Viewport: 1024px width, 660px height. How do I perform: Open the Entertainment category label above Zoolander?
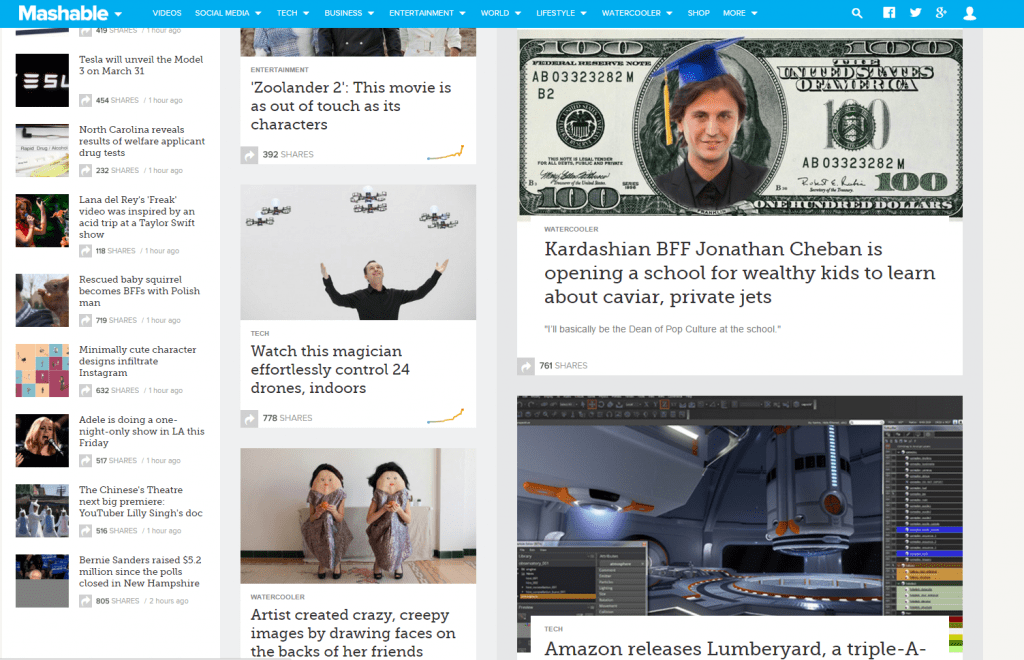280,70
